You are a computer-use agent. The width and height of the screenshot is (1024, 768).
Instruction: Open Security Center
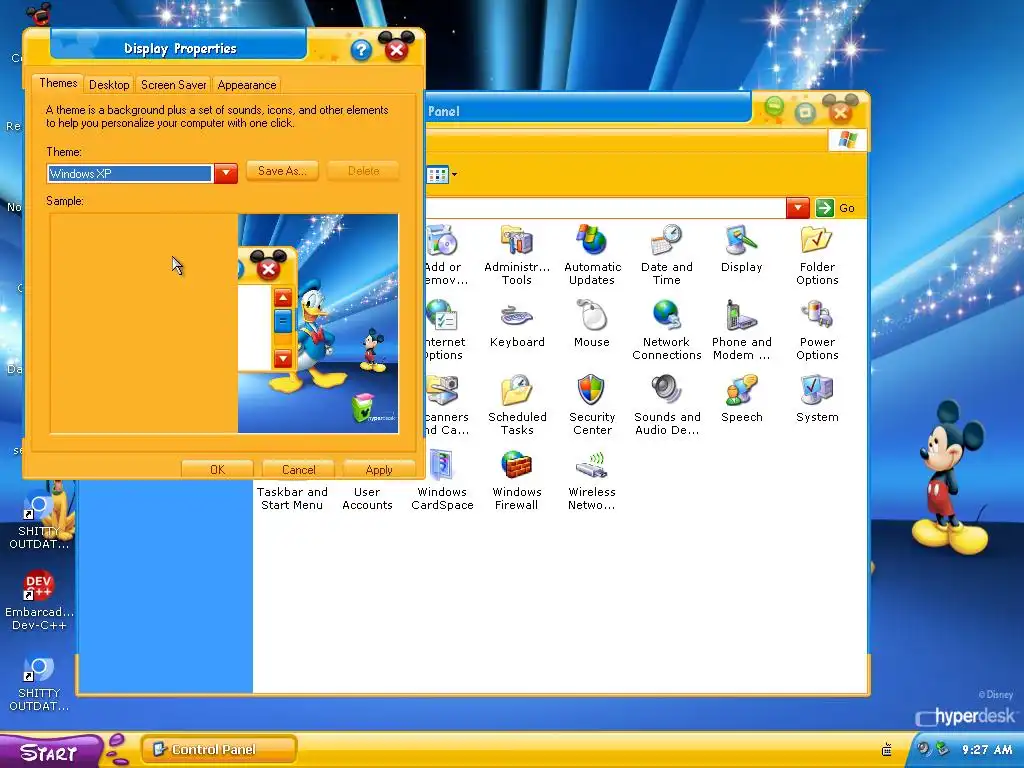click(592, 405)
